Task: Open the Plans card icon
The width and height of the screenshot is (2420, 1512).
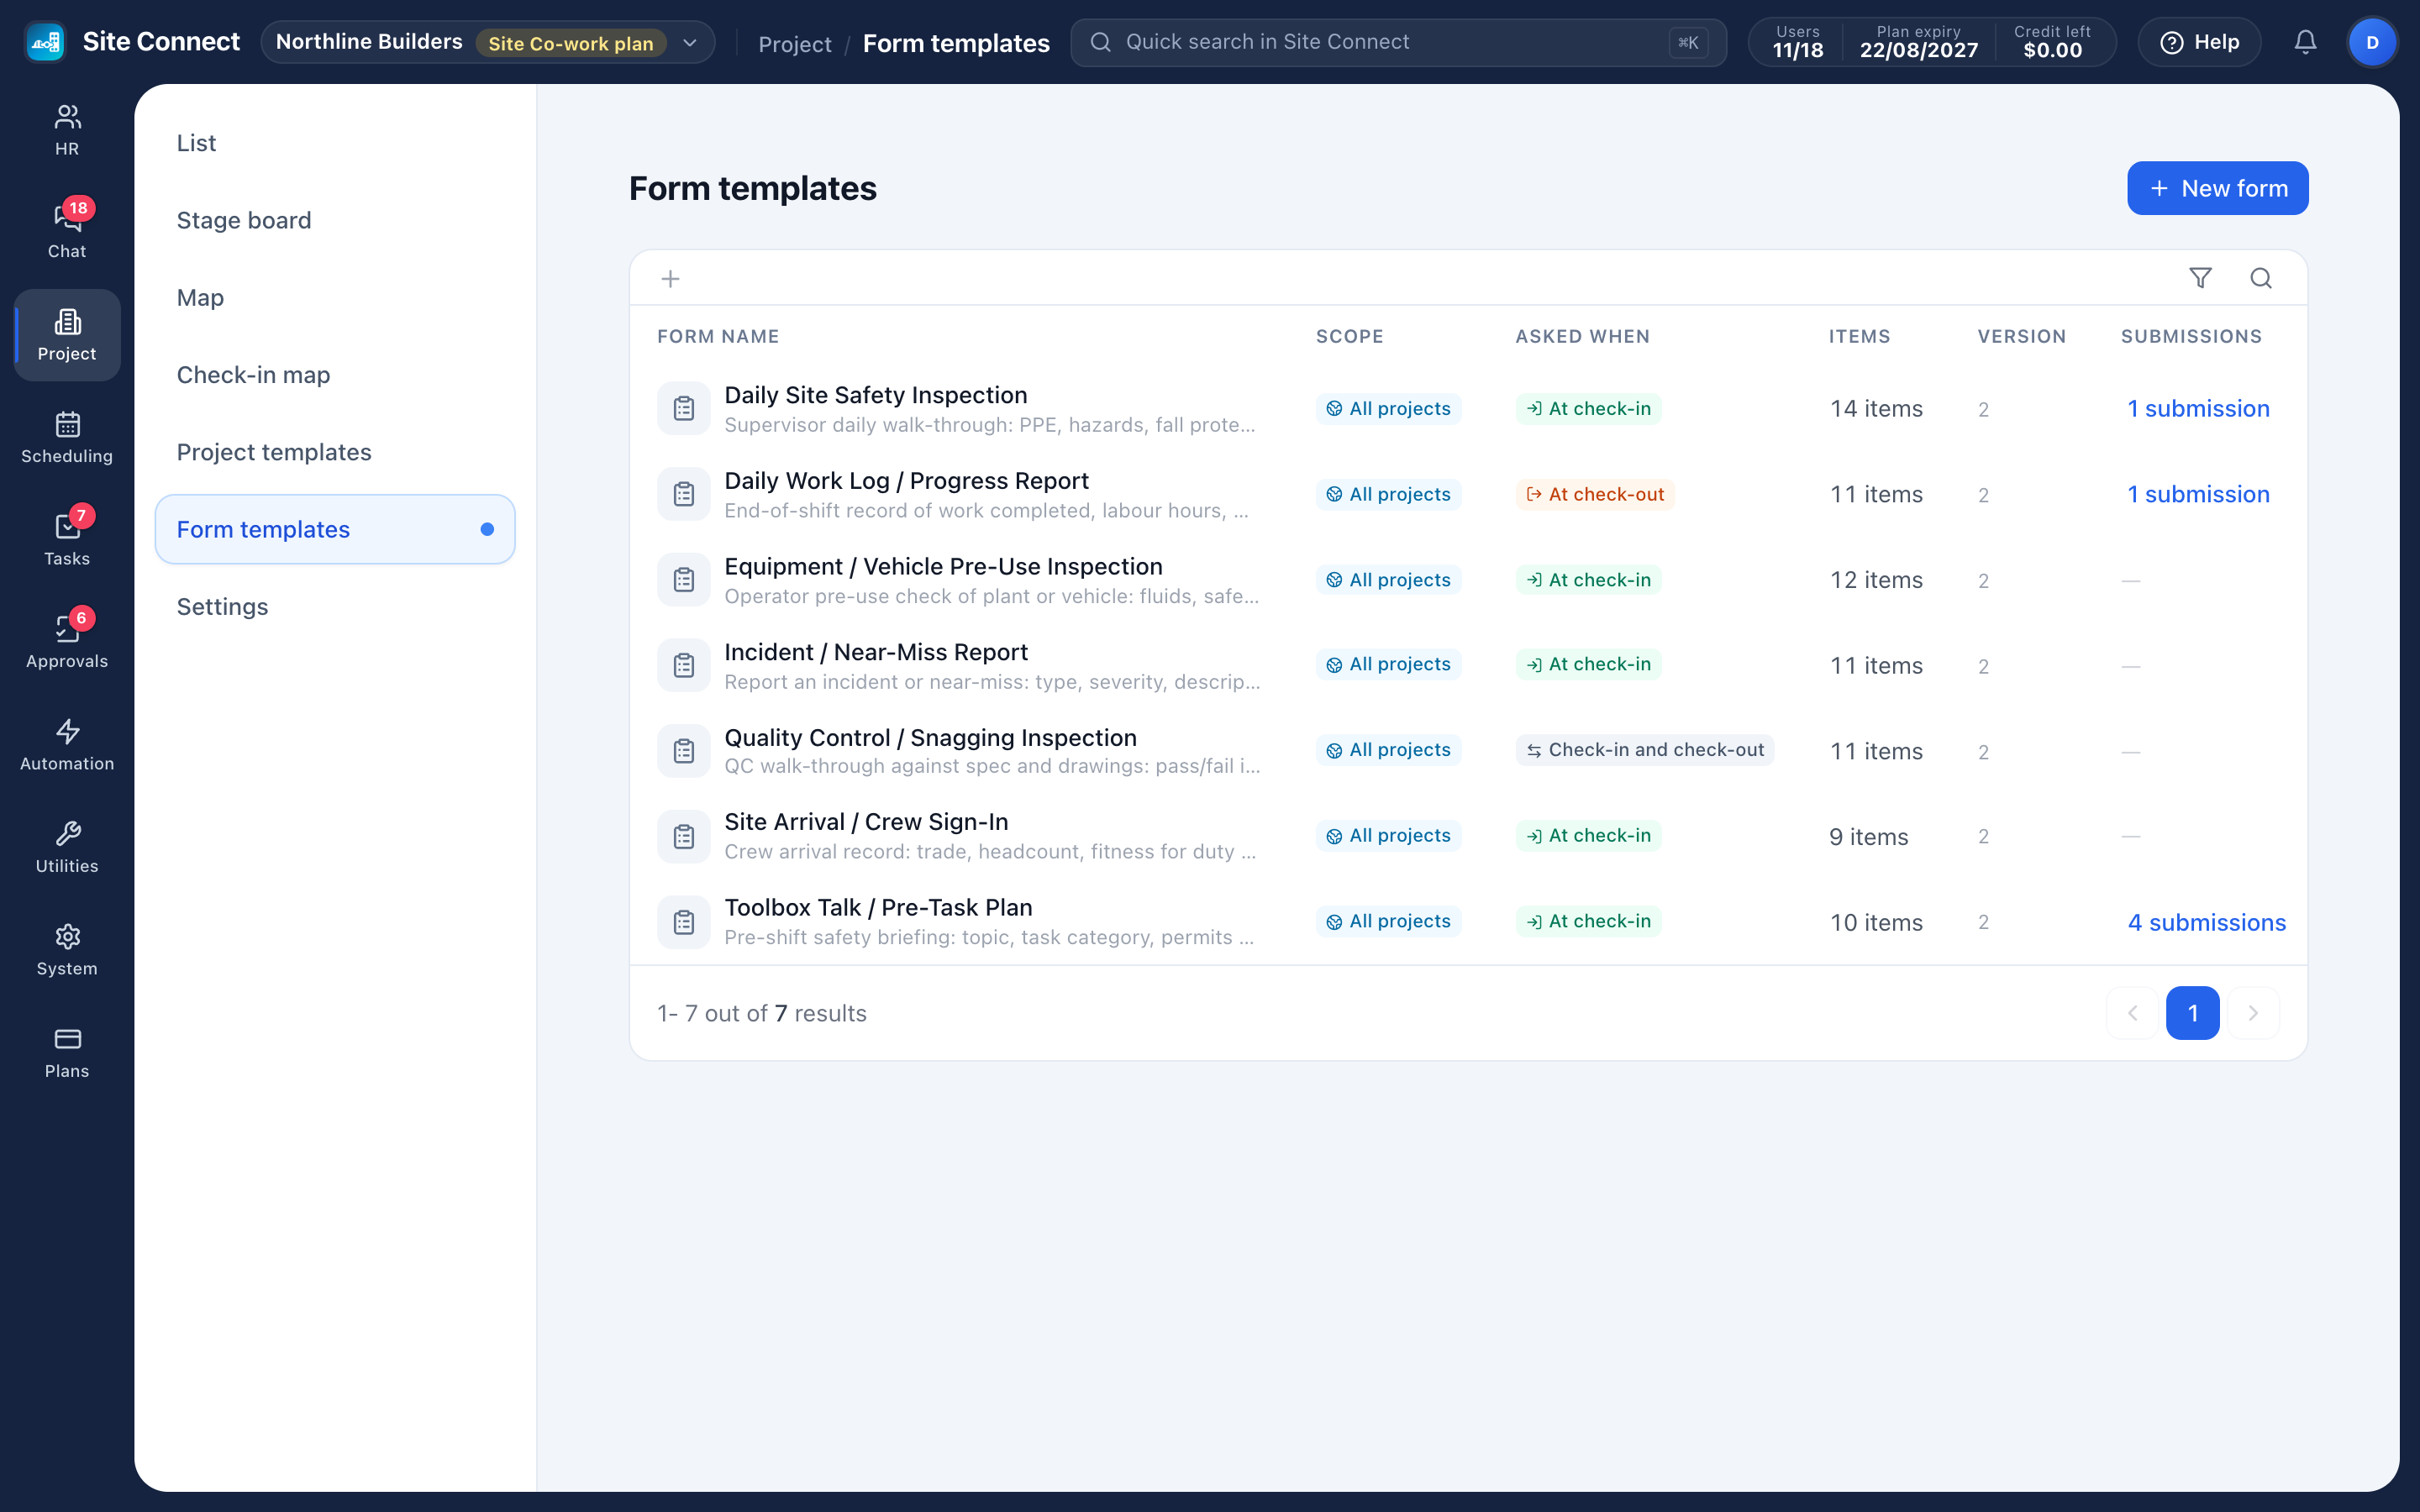Action: (x=67, y=1052)
